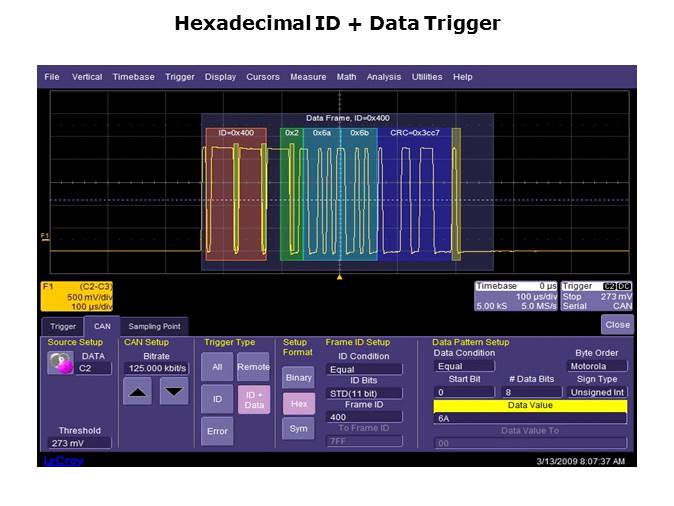
Task: Open the Timebase descriptor box
Action: click(516, 296)
